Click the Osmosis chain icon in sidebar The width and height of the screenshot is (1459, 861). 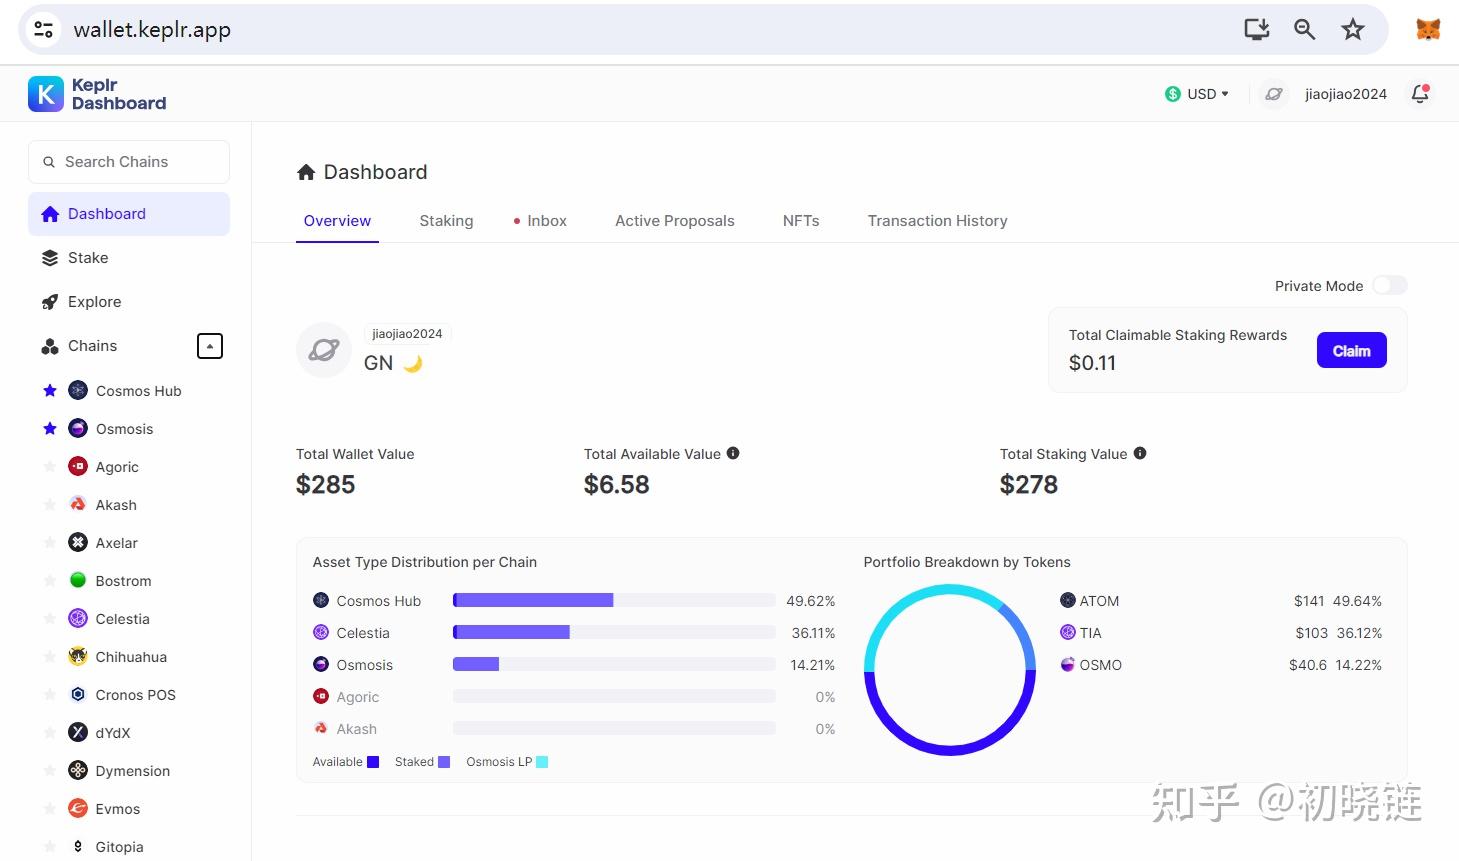pyautogui.click(x=78, y=429)
